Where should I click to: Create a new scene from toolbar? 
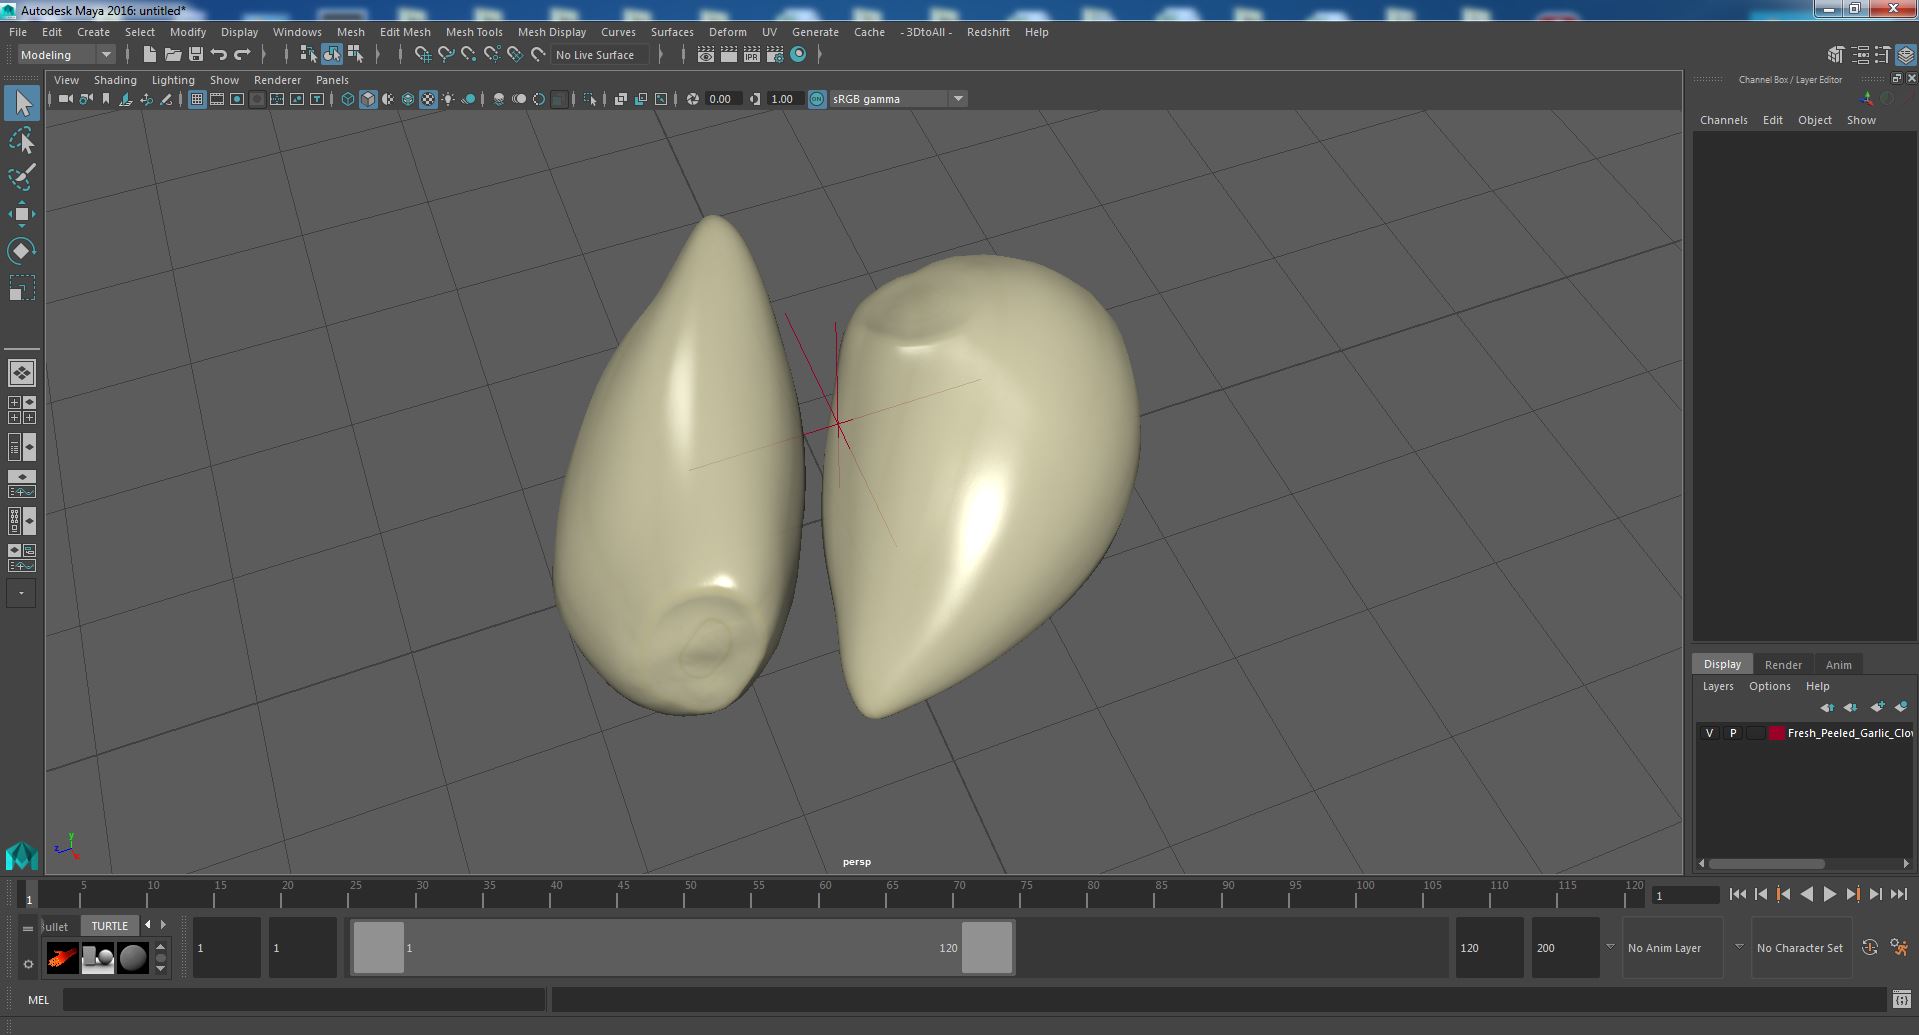coord(149,54)
